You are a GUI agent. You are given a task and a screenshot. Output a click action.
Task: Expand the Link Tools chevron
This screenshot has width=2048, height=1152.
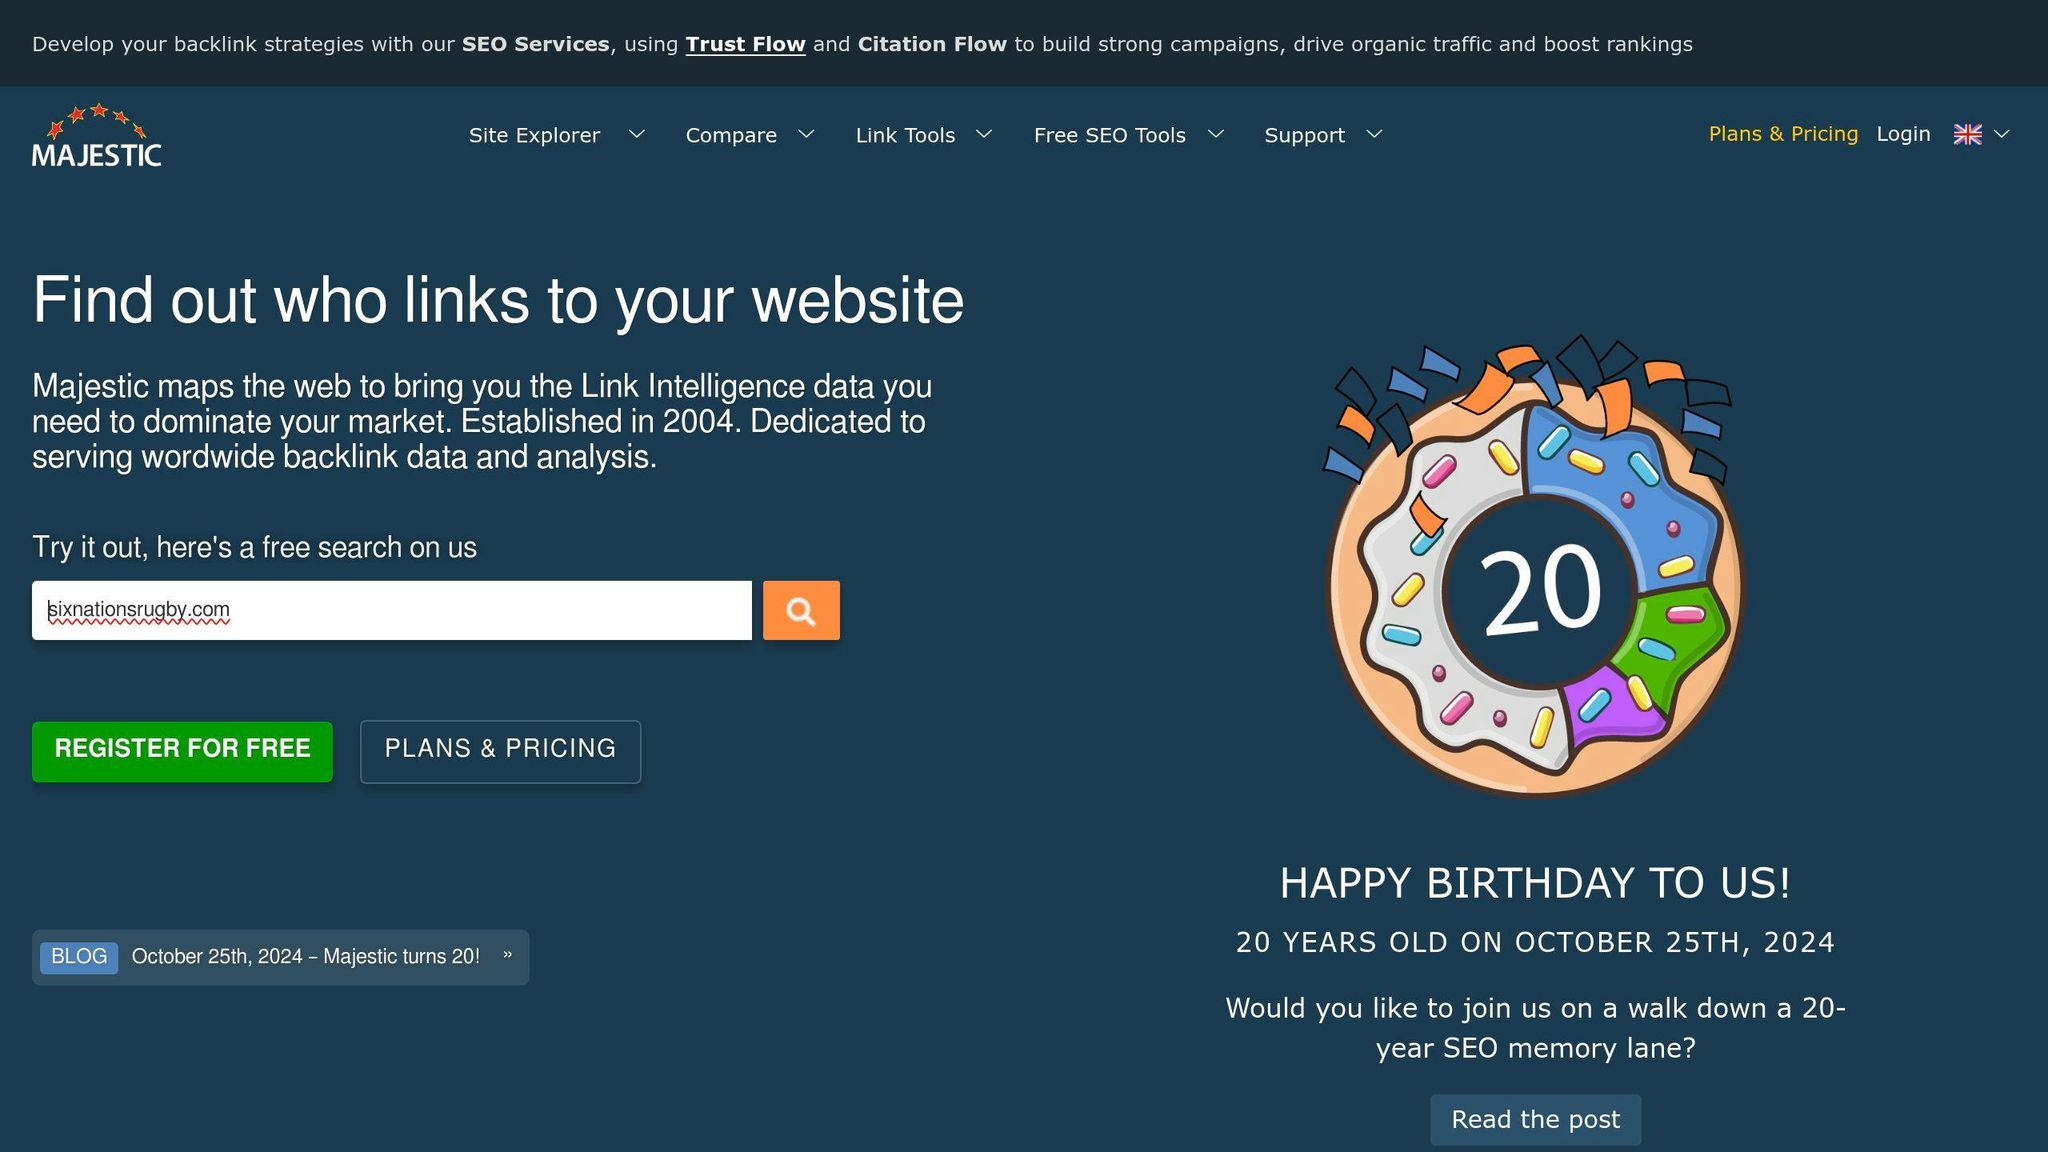click(984, 134)
